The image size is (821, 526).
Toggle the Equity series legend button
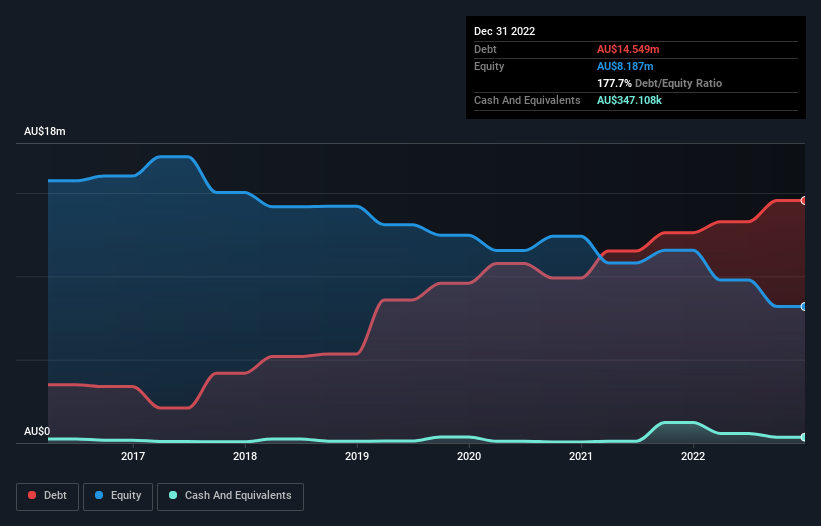click(118, 496)
